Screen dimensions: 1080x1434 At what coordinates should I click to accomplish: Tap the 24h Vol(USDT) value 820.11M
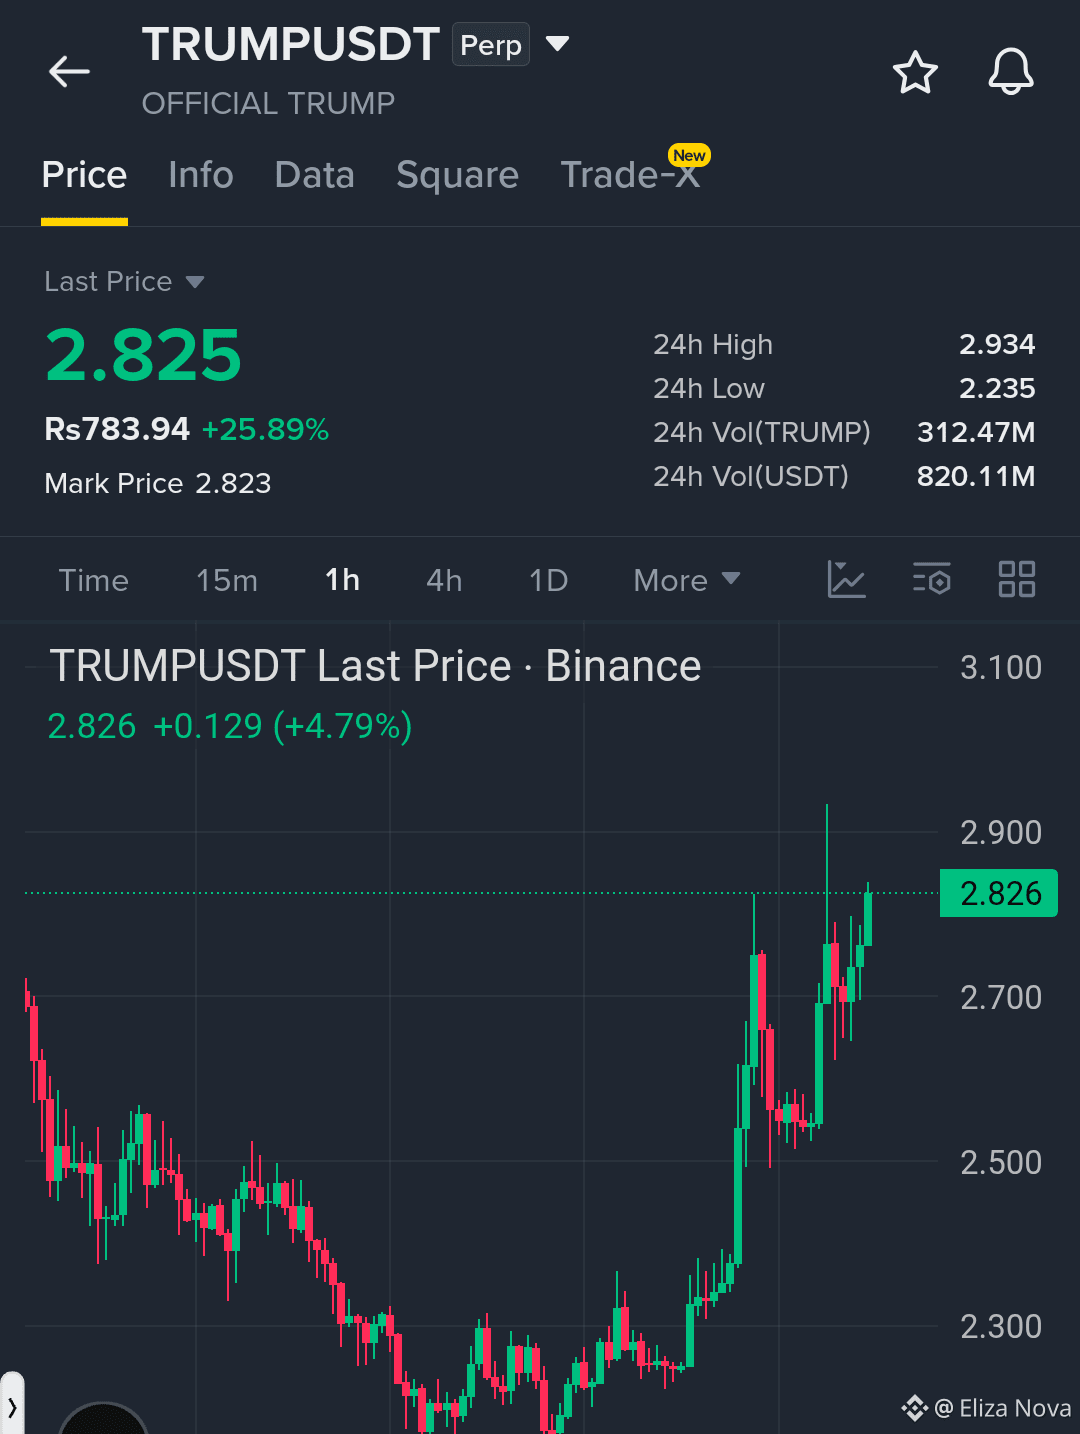976,476
